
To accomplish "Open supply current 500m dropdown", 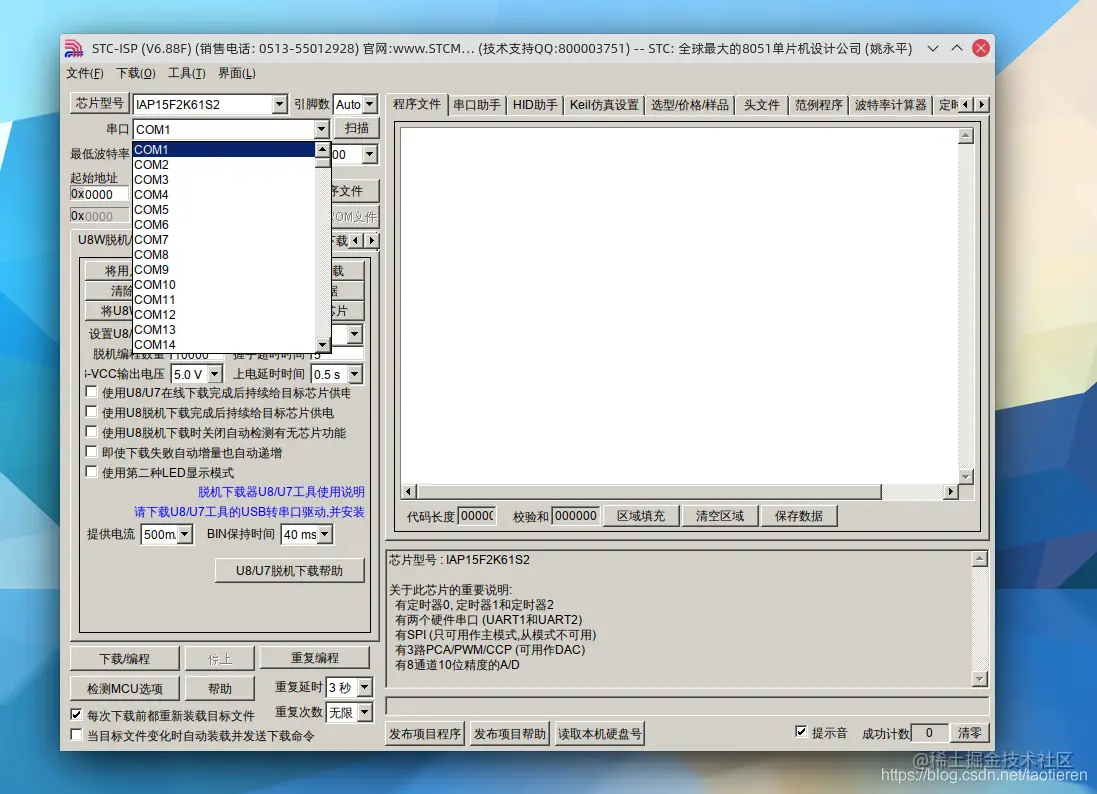I will click(185, 534).
